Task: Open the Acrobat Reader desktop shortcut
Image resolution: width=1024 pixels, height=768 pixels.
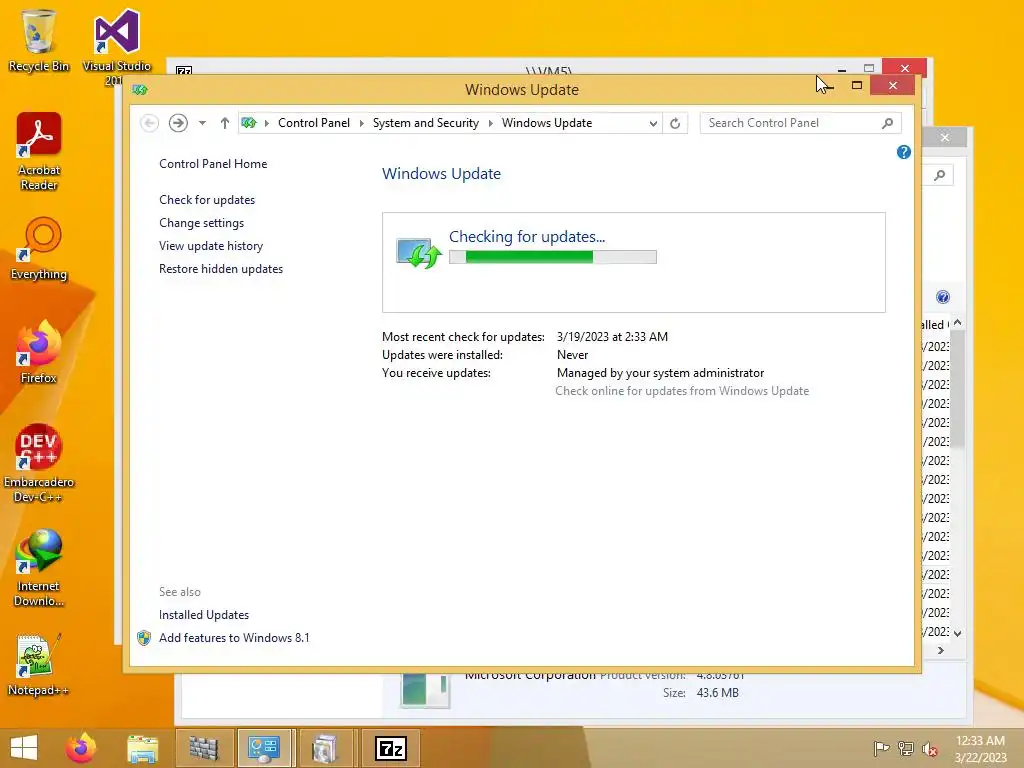Action: (39, 152)
